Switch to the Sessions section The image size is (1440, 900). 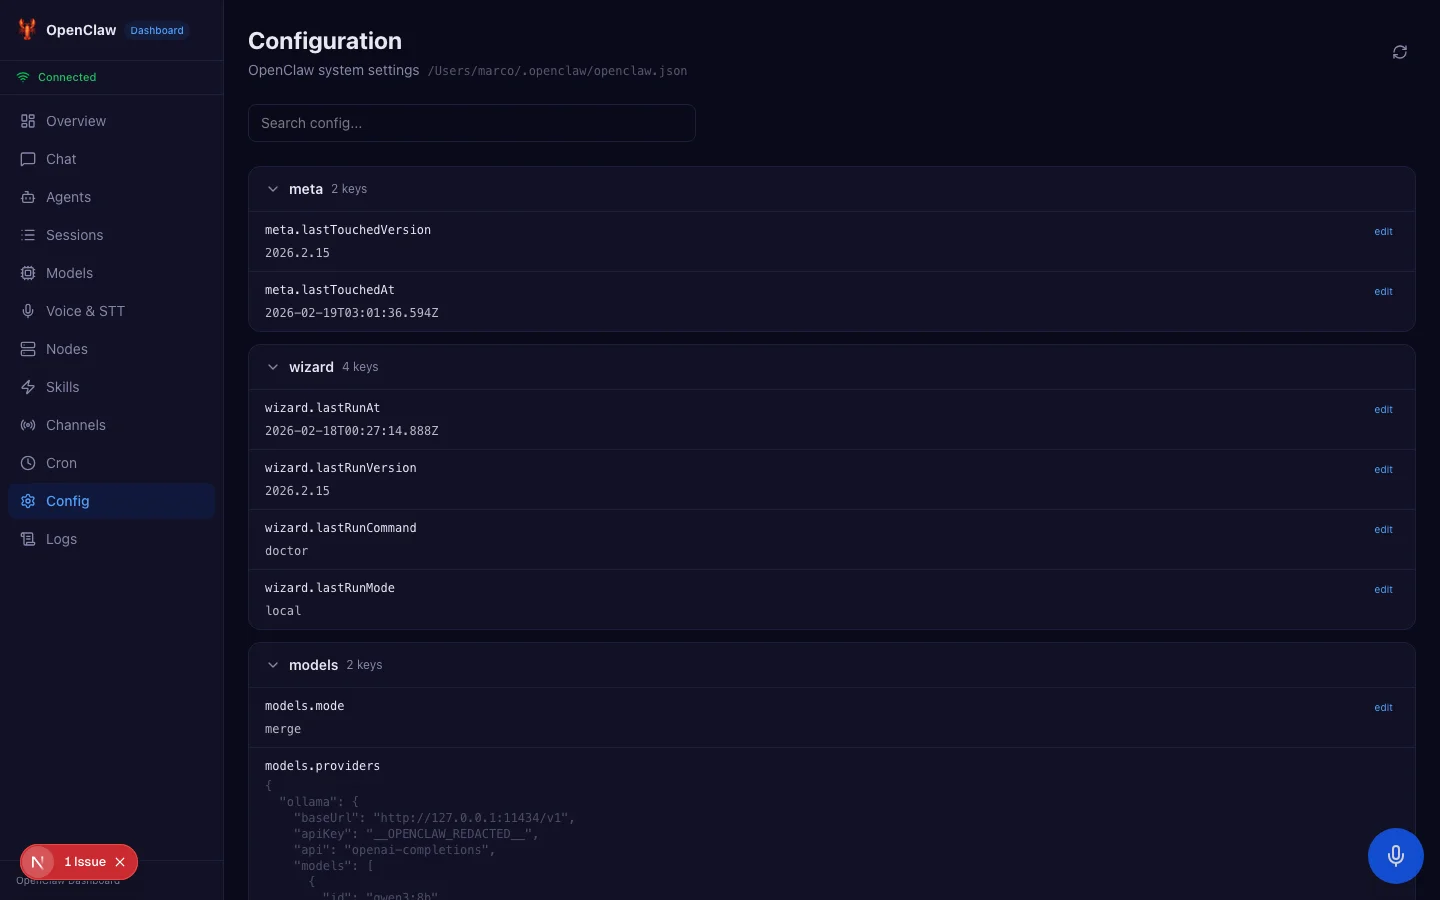(74, 235)
